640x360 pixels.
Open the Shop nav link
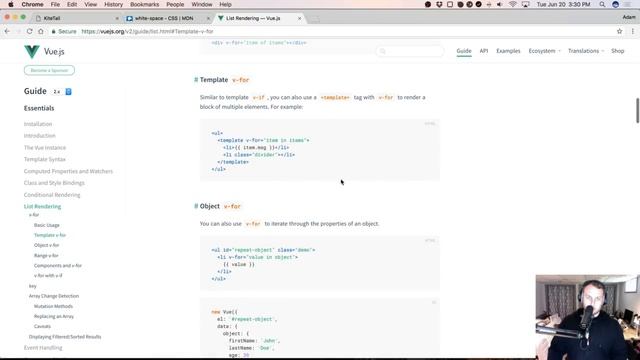click(x=618, y=51)
